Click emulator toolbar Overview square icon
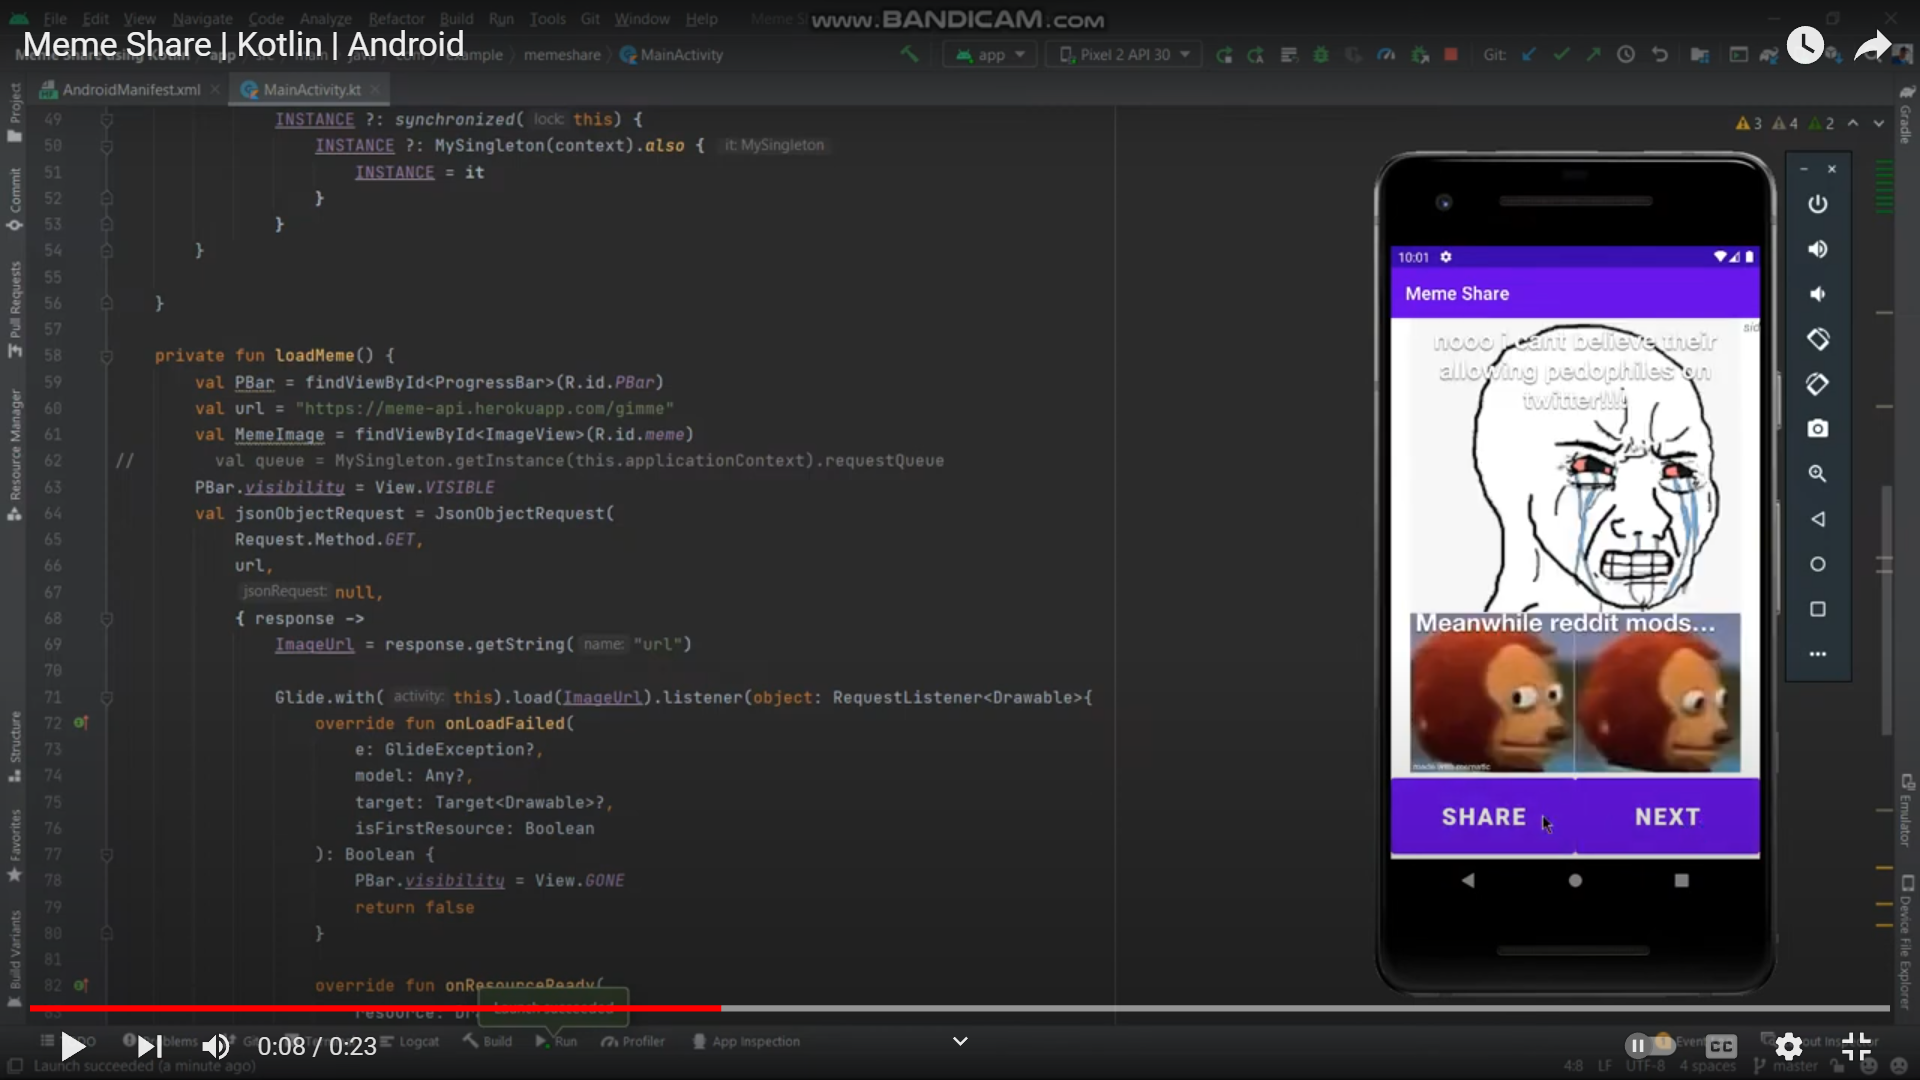This screenshot has width=1920, height=1080. [1818, 609]
